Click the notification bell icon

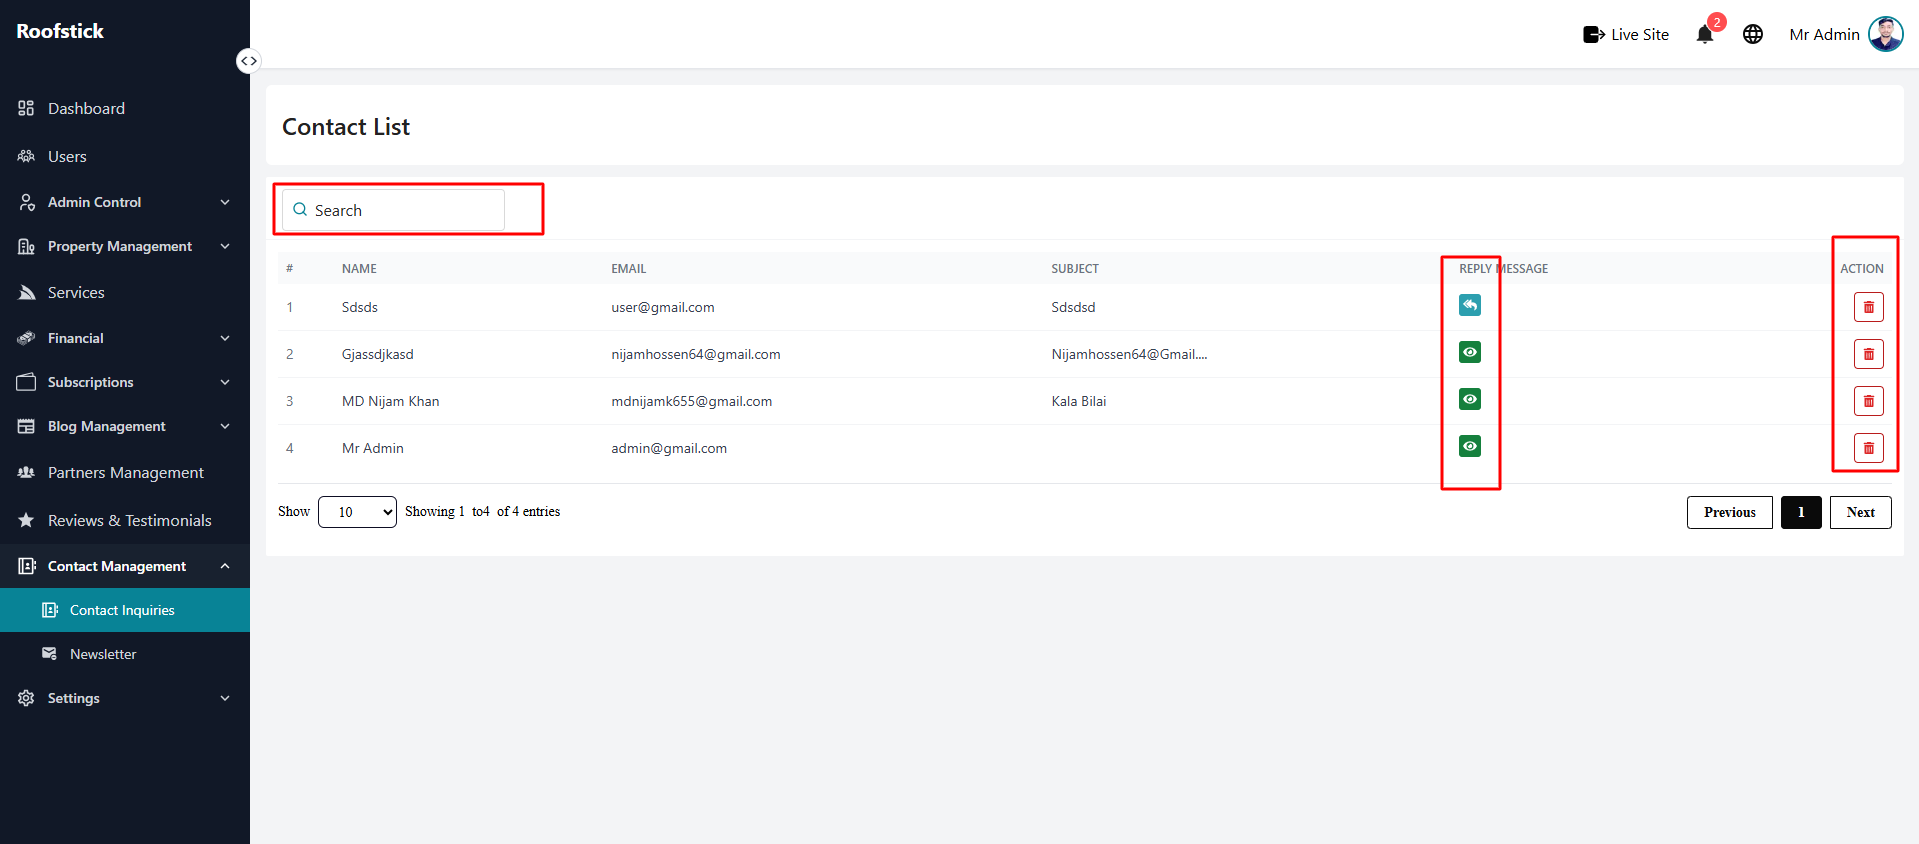tap(1705, 34)
